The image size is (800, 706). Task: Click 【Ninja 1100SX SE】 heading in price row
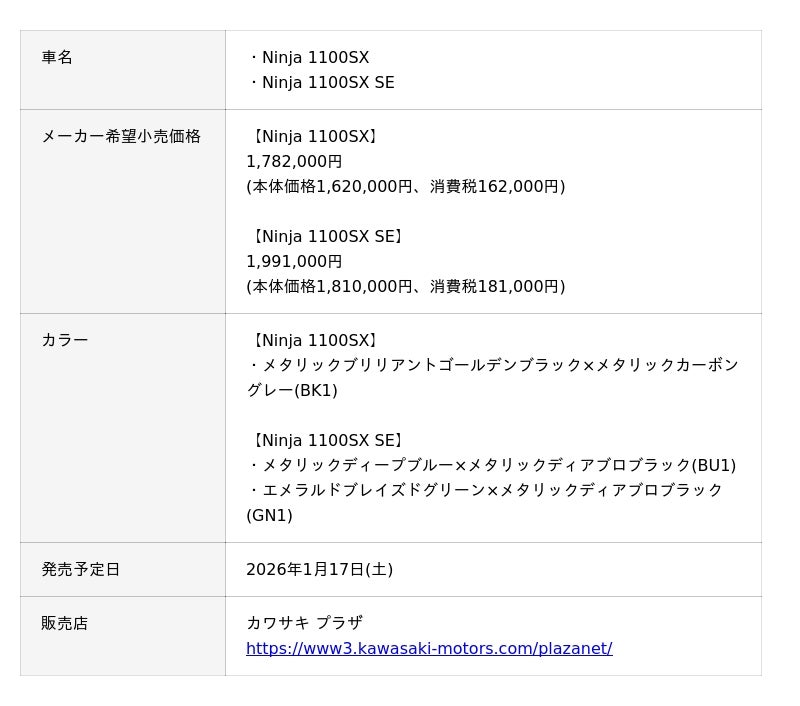(x=325, y=237)
